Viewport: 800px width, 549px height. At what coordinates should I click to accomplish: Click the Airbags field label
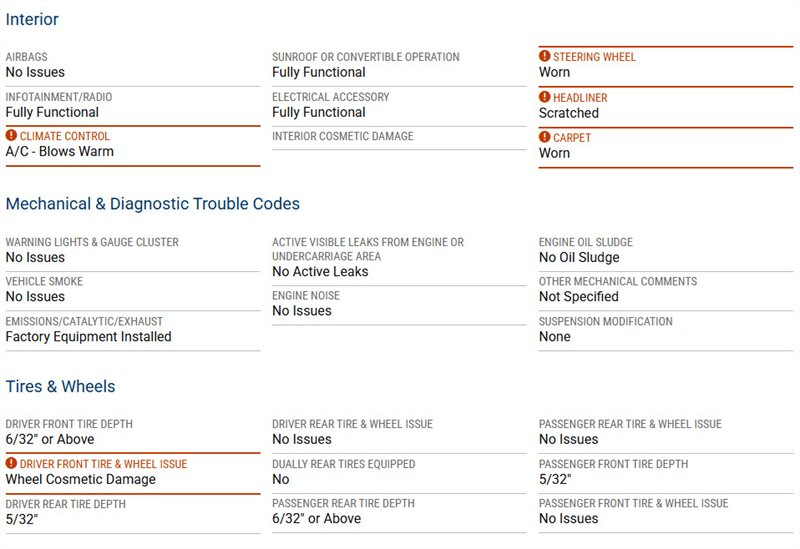click(26, 57)
